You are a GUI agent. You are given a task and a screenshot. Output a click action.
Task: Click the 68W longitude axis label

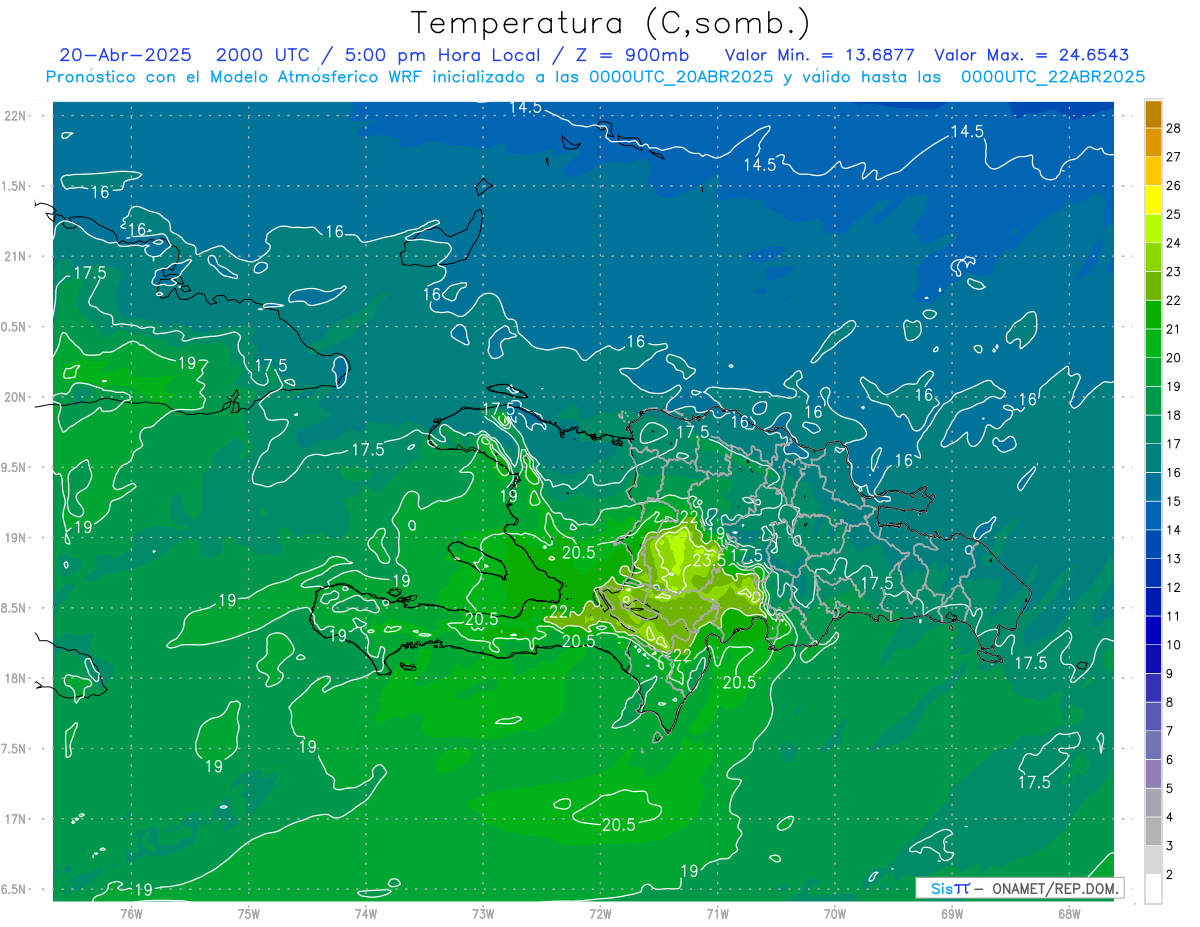[1069, 913]
